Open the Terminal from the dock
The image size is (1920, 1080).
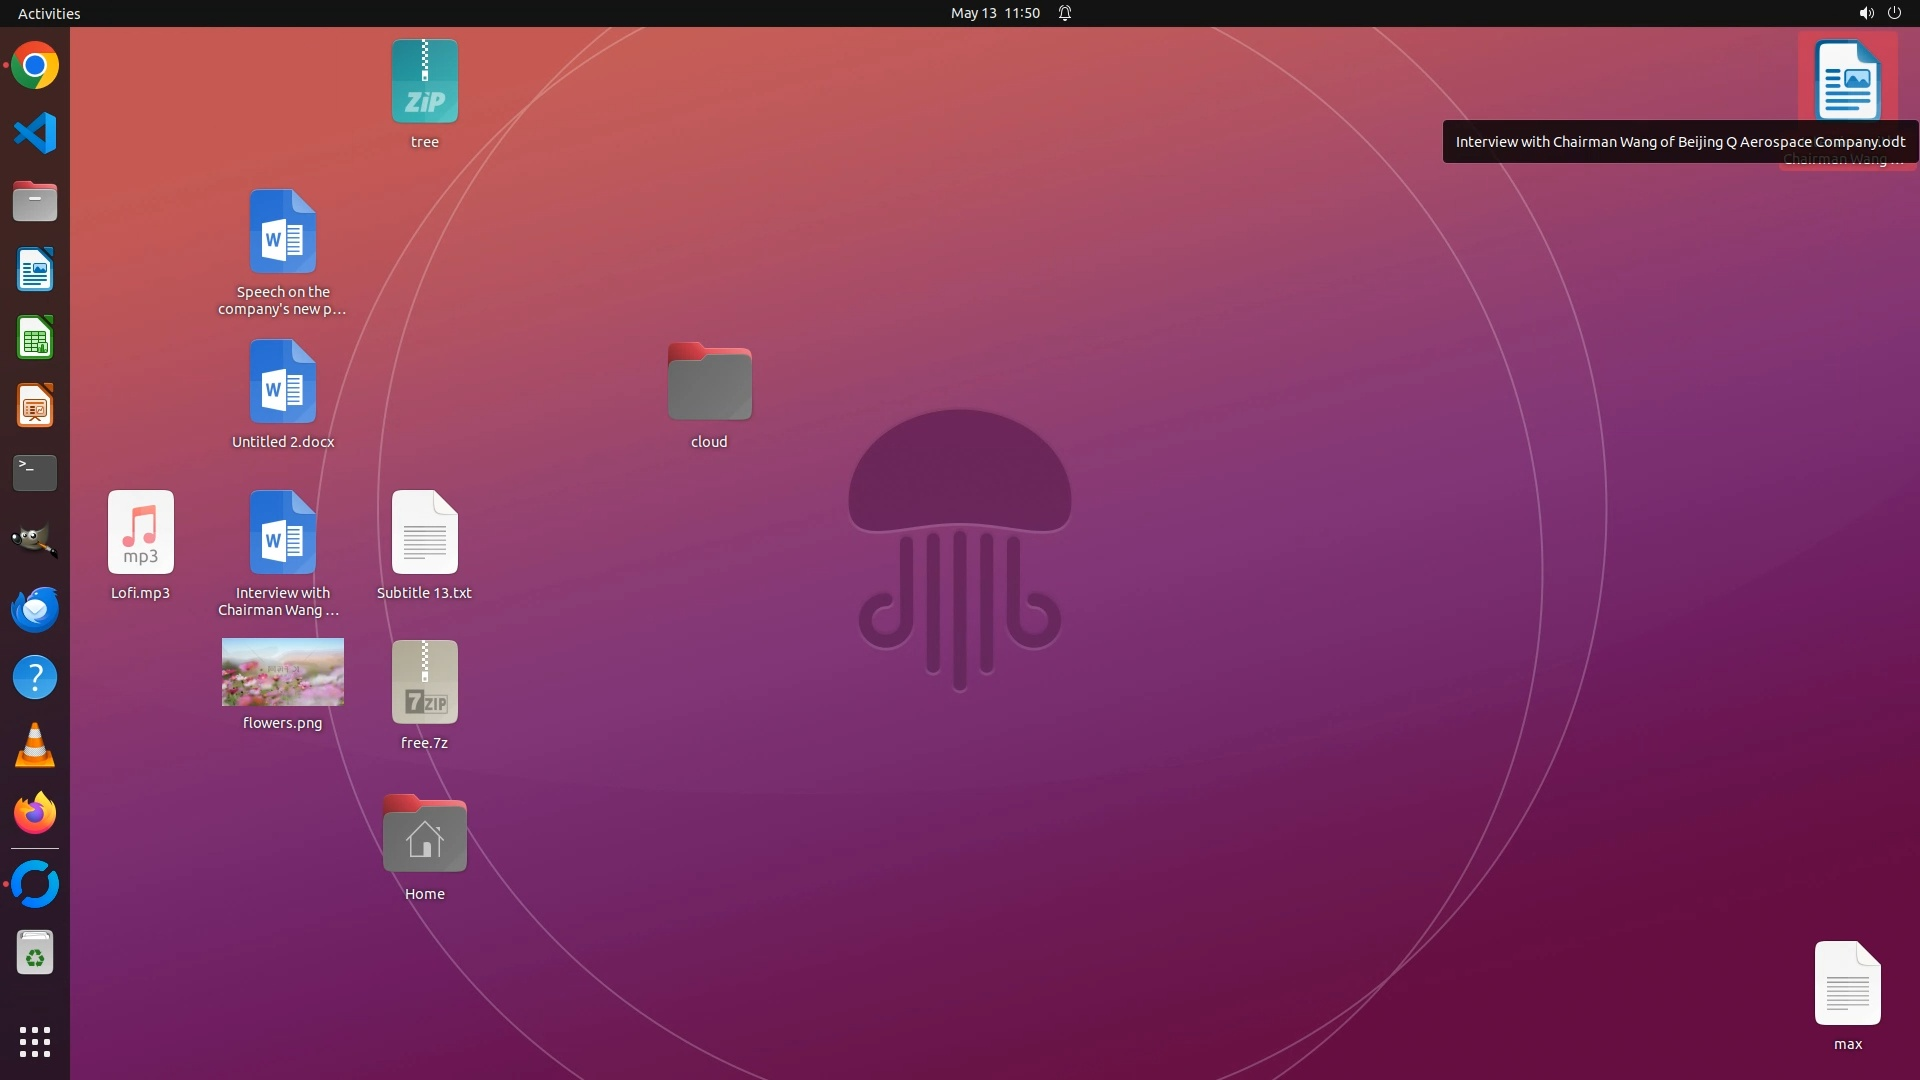click(35, 473)
